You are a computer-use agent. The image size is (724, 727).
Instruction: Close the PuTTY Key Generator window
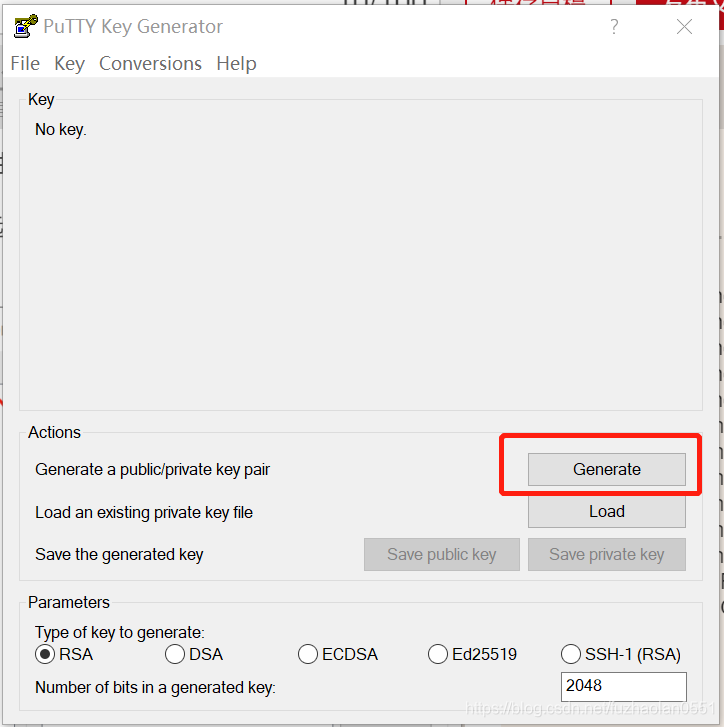684,26
